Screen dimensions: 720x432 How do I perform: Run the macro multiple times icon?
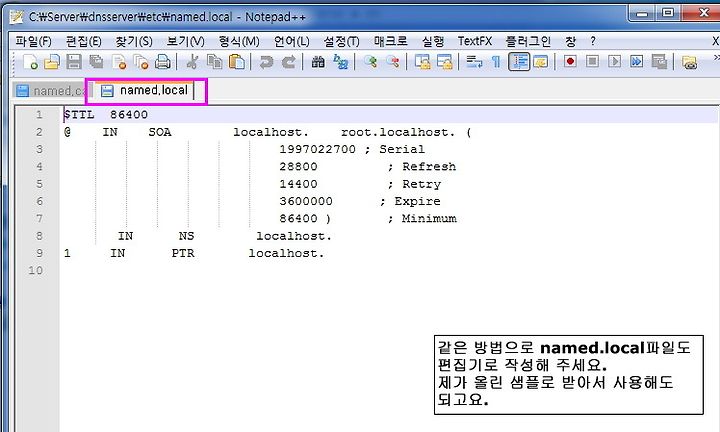coord(636,62)
